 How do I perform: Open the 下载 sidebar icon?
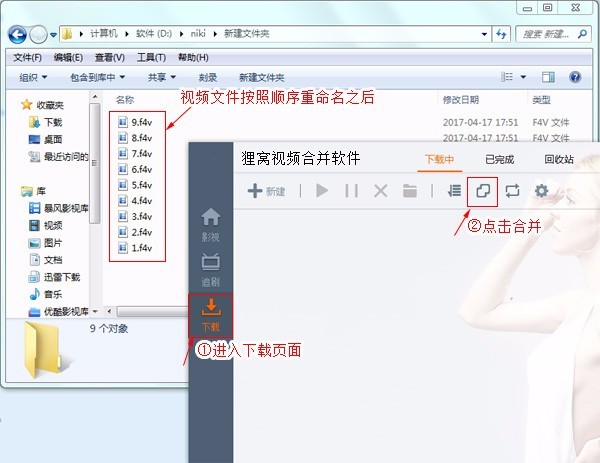(210, 316)
